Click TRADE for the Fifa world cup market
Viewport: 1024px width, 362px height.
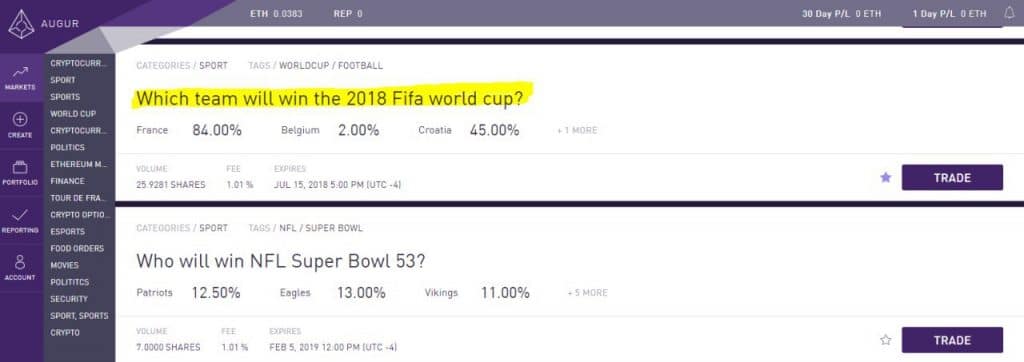pos(952,178)
